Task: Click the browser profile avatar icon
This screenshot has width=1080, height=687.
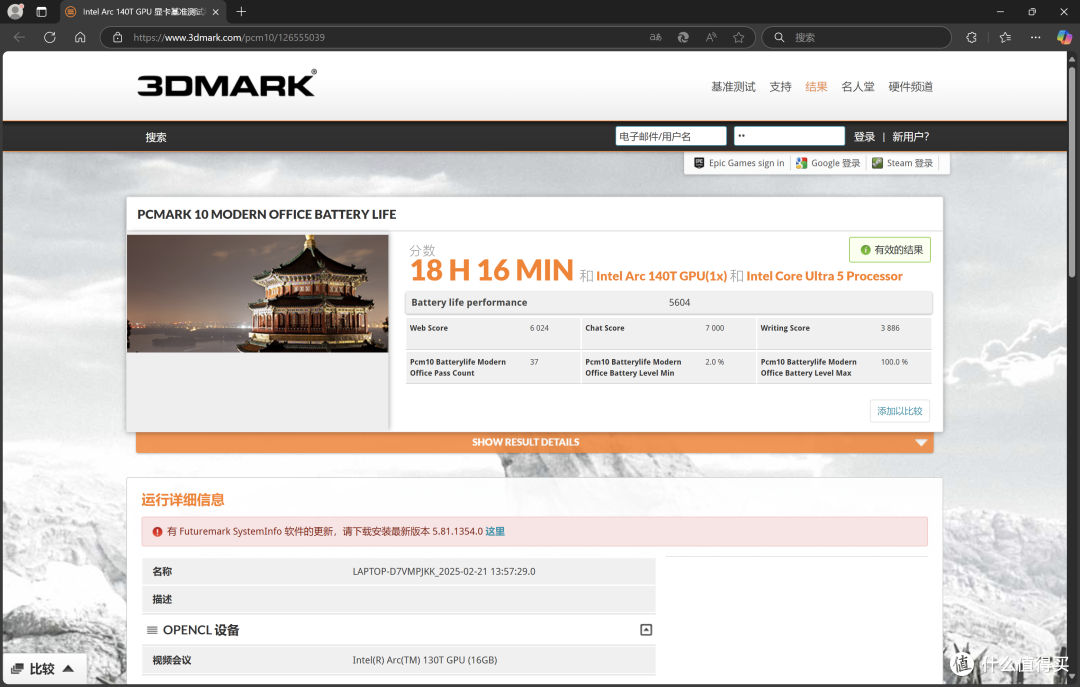Action: 15,12
